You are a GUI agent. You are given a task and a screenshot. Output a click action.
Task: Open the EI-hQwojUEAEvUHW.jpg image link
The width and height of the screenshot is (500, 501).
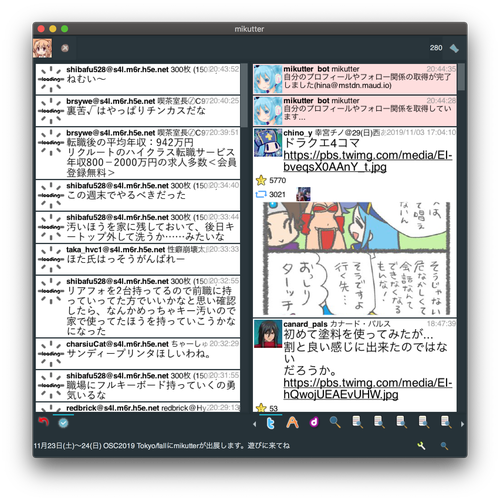tap(368, 389)
